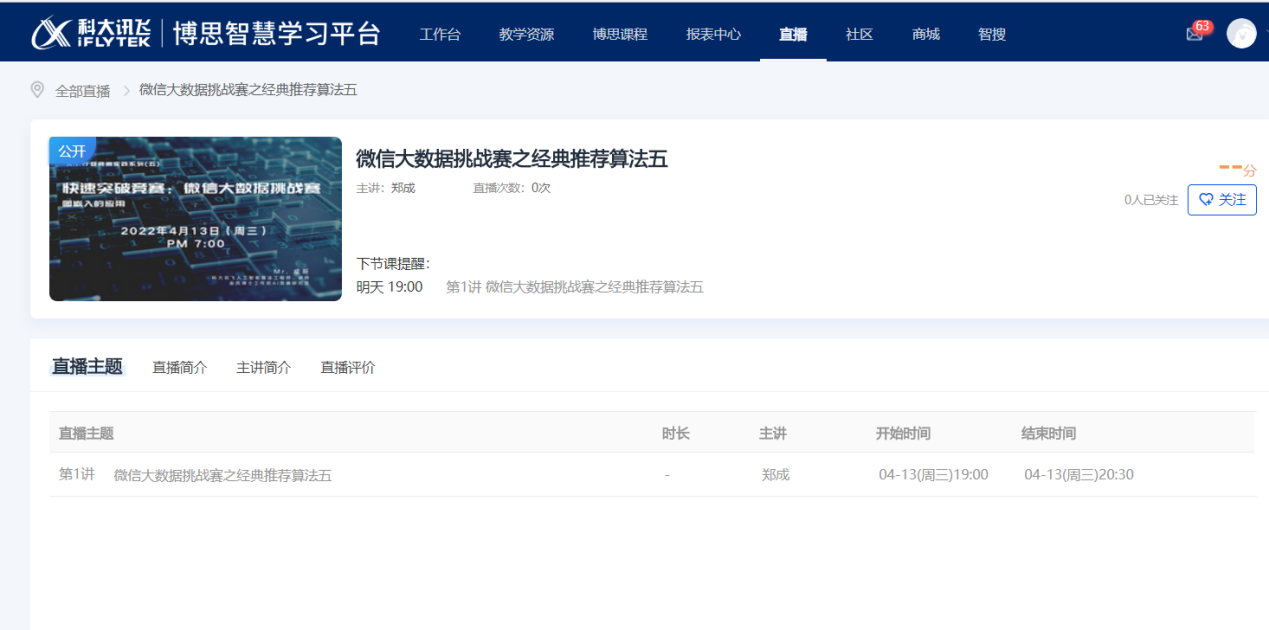The width and height of the screenshot is (1269, 630).
Task: Go to the 社区 community section
Action: pyautogui.click(x=858, y=33)
